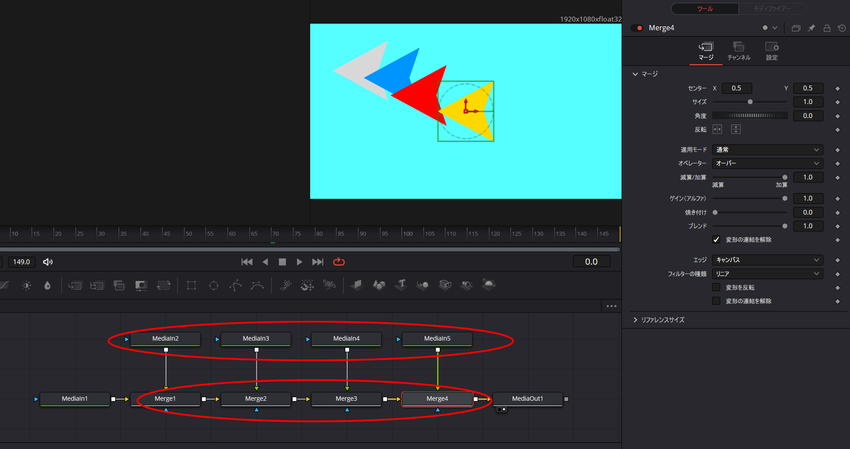Select the MediaIn5 node

[x=437, y=339]
